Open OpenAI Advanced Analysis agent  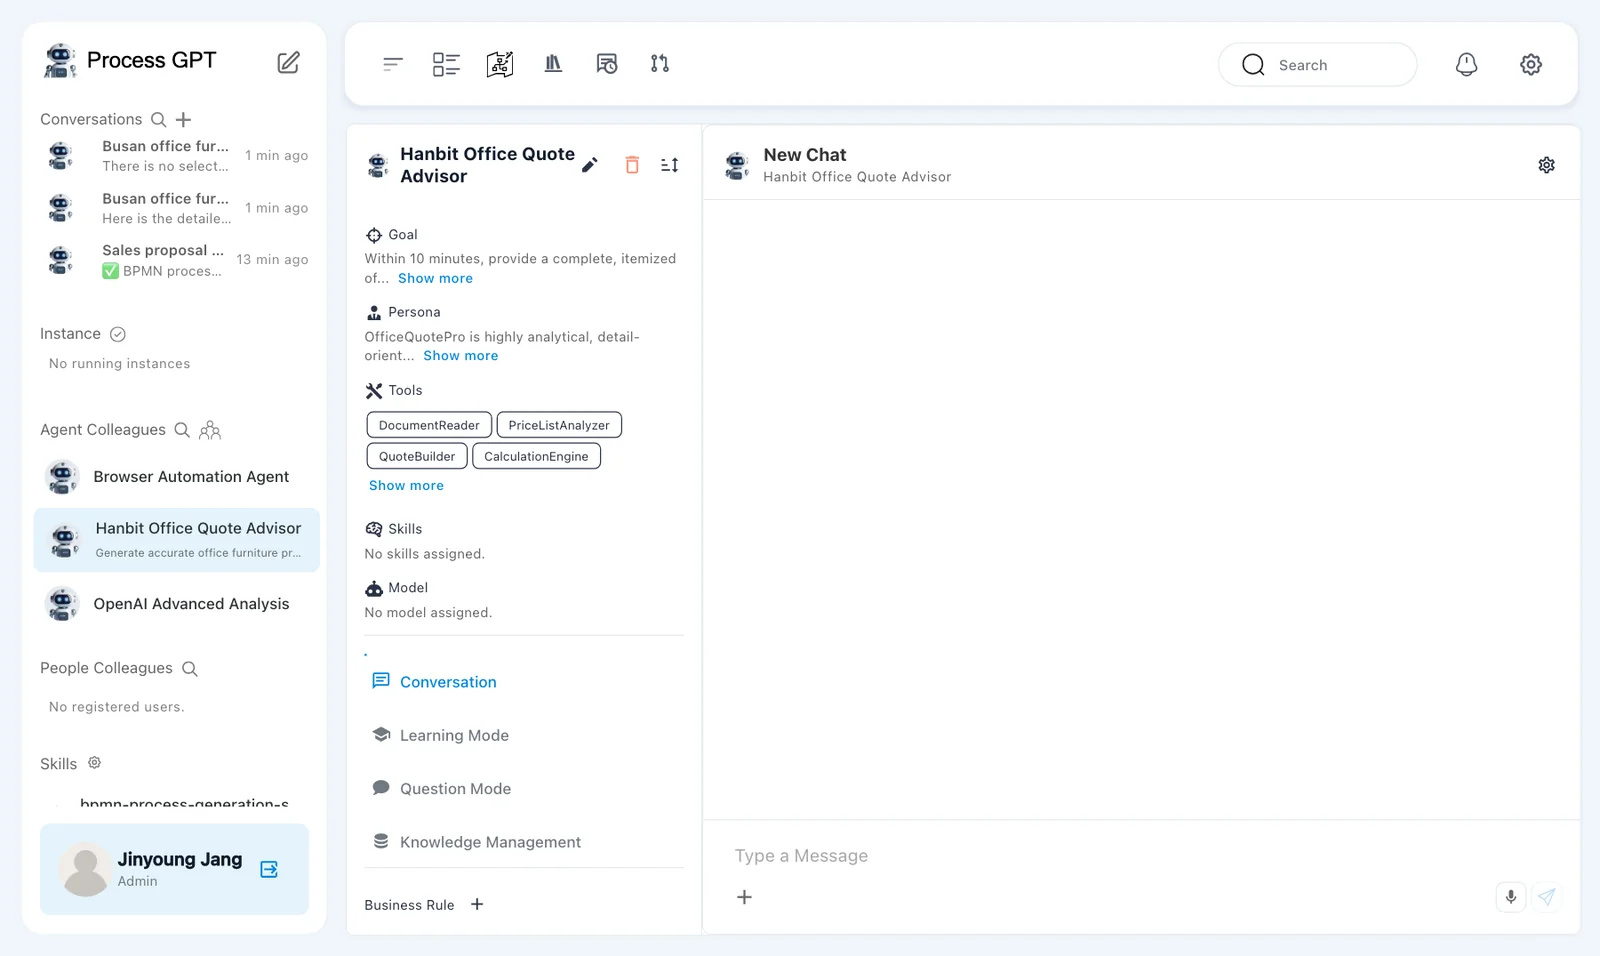pos(177,604)
